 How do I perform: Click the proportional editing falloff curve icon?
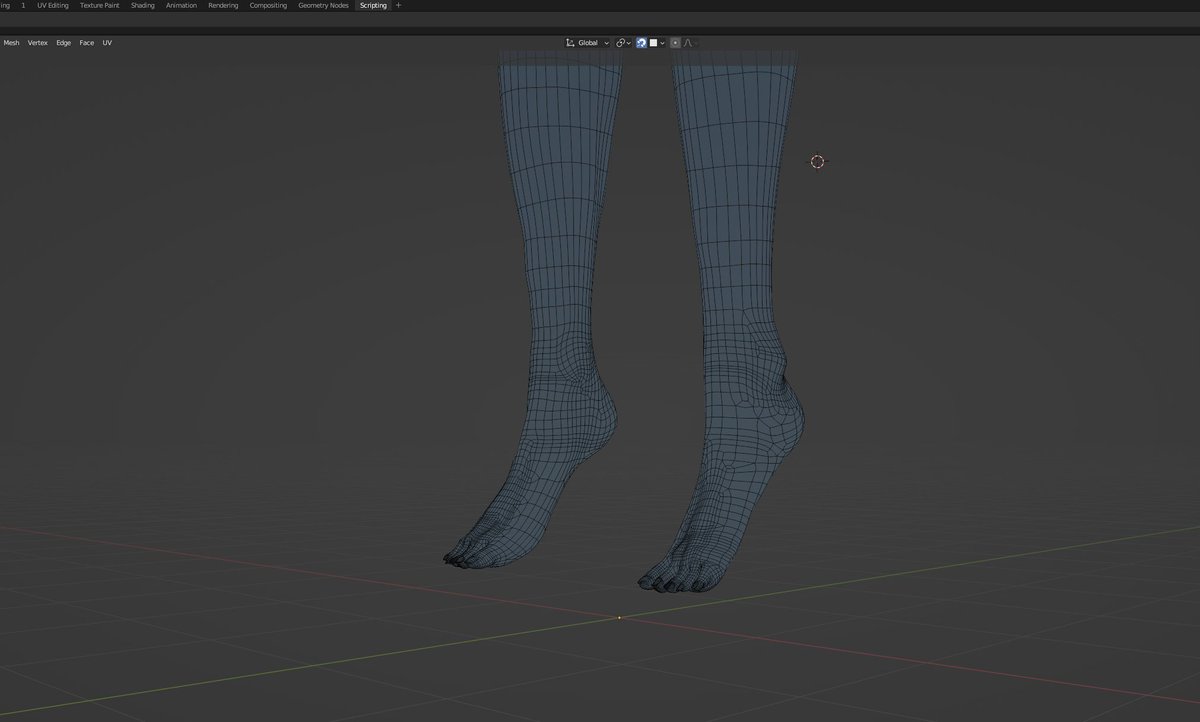coord(689,43)
